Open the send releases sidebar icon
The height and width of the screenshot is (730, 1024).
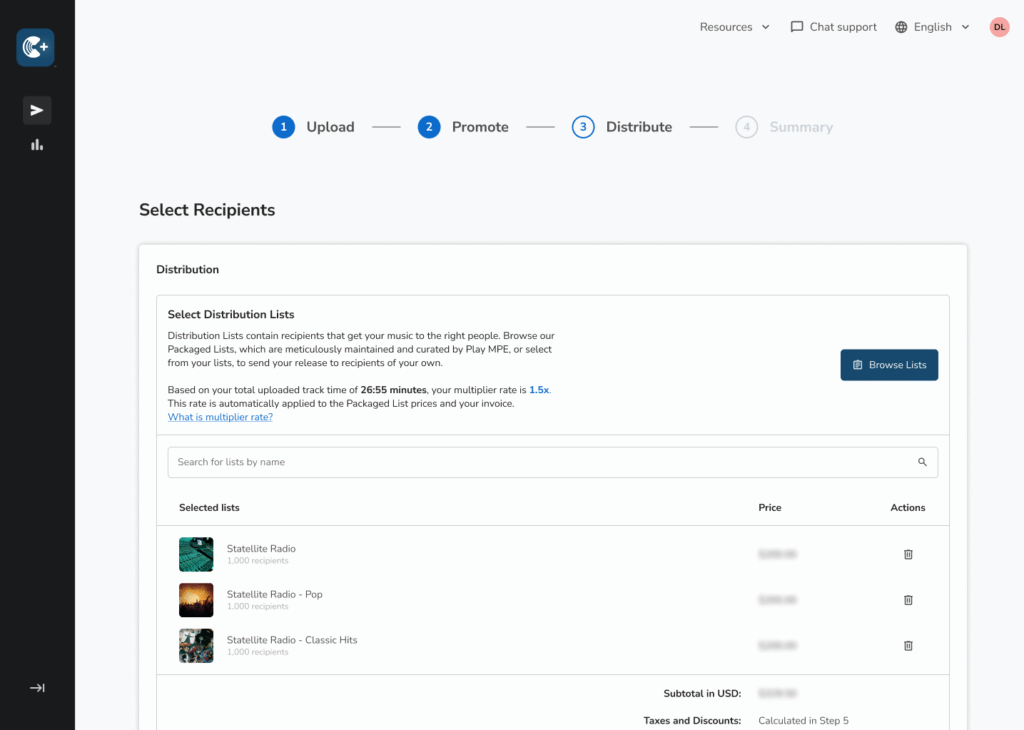37,110
